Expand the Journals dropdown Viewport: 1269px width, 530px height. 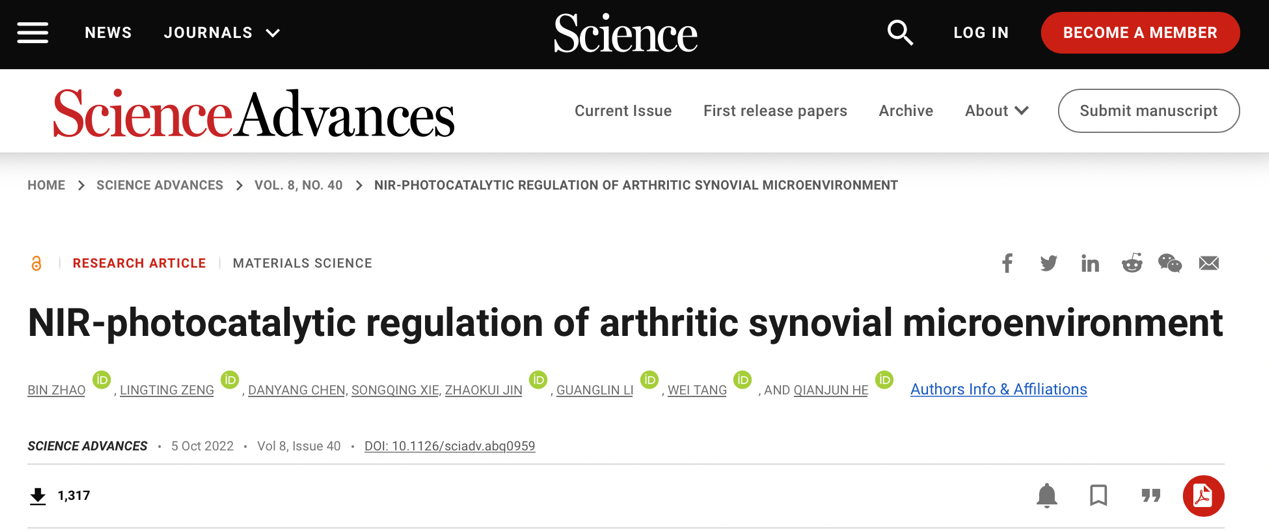[x=222, y=33]
